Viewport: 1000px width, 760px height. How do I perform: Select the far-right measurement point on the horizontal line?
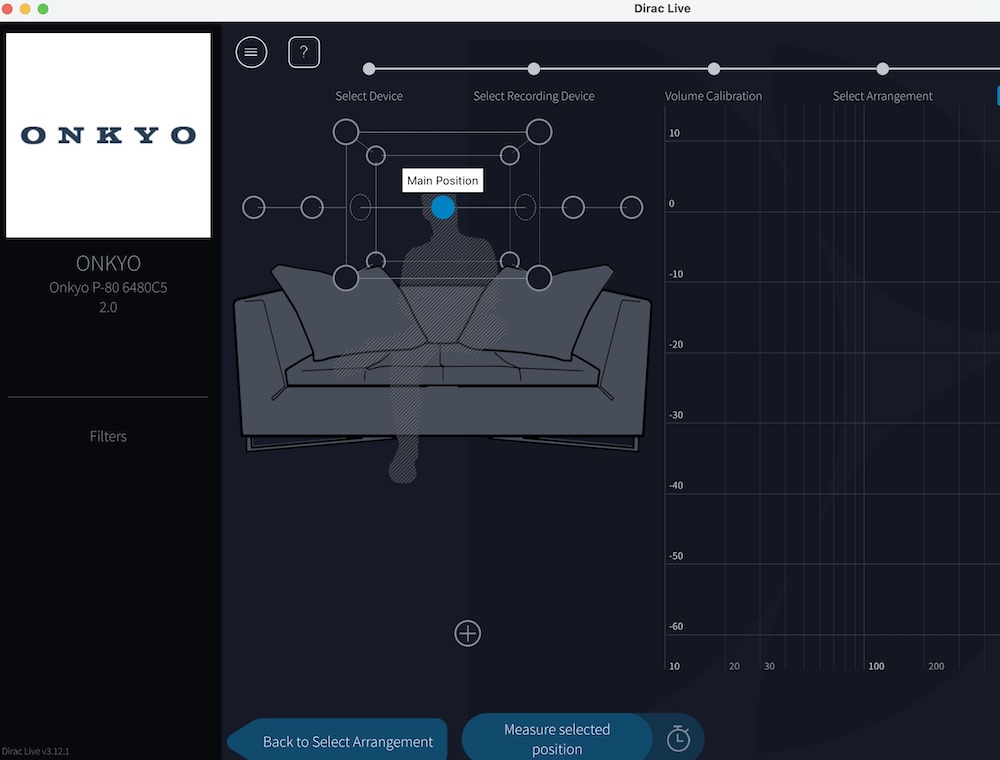[x=631, y=207]
